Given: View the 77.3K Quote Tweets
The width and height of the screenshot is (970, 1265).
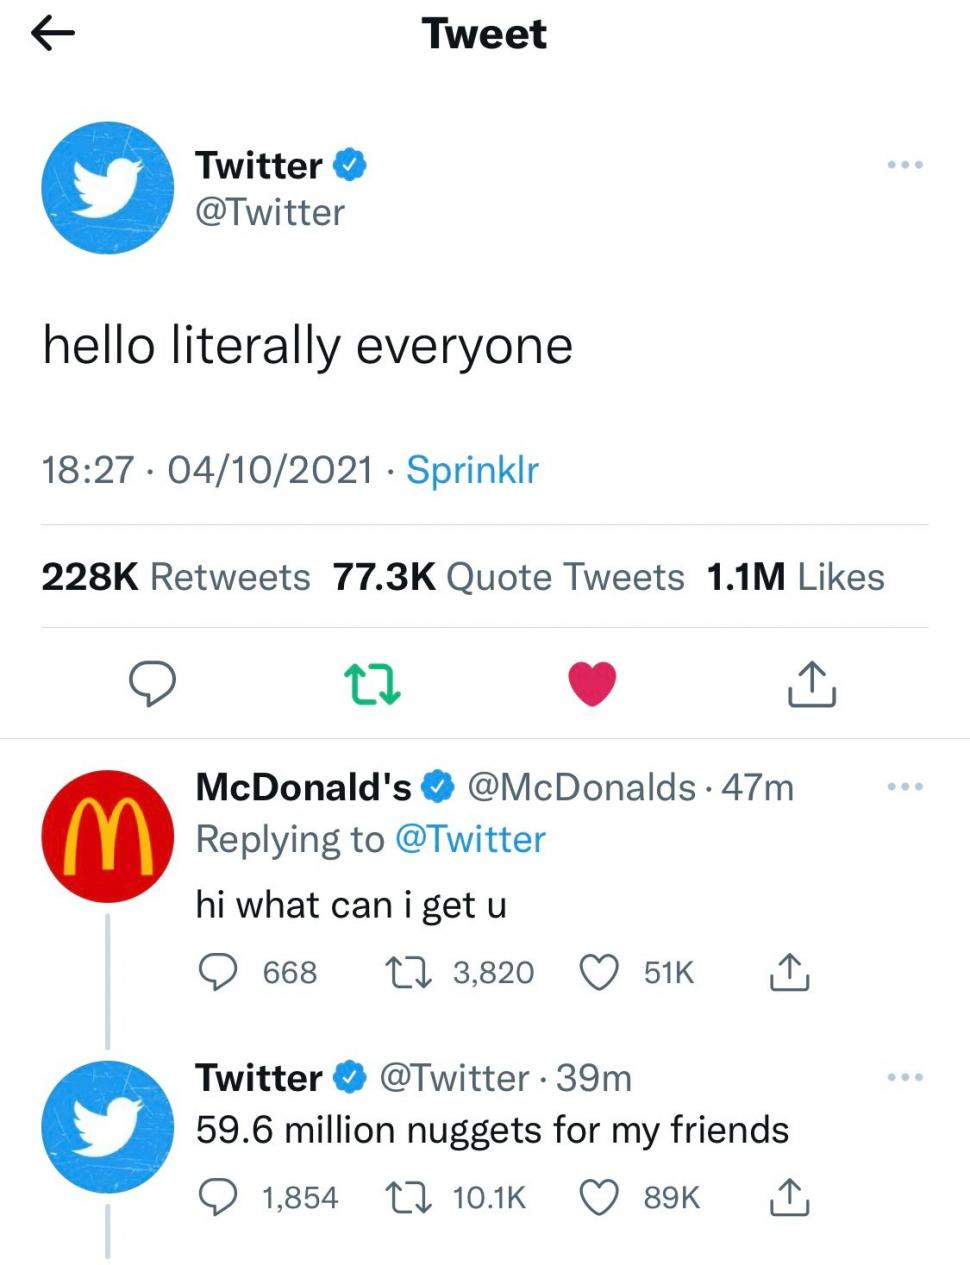Looking at the screenshot, I should tap(508, 577).
